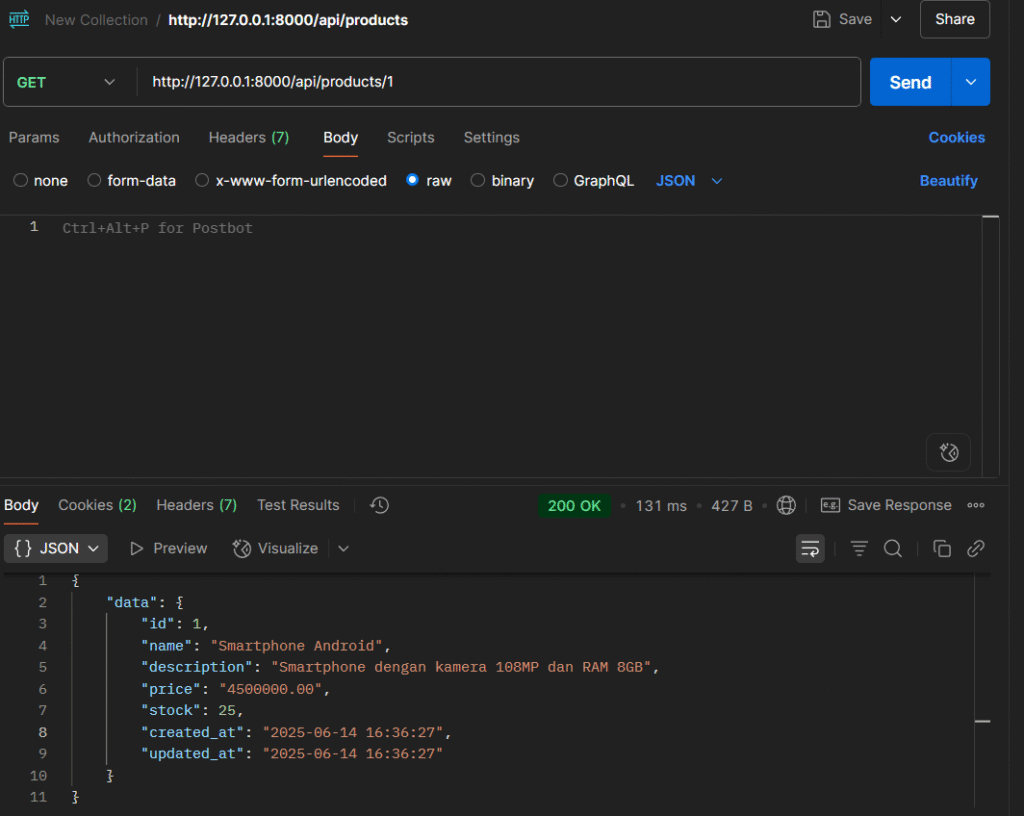
Task: Expand the JSON body format dropdown
Action: (x=690, y=181)
